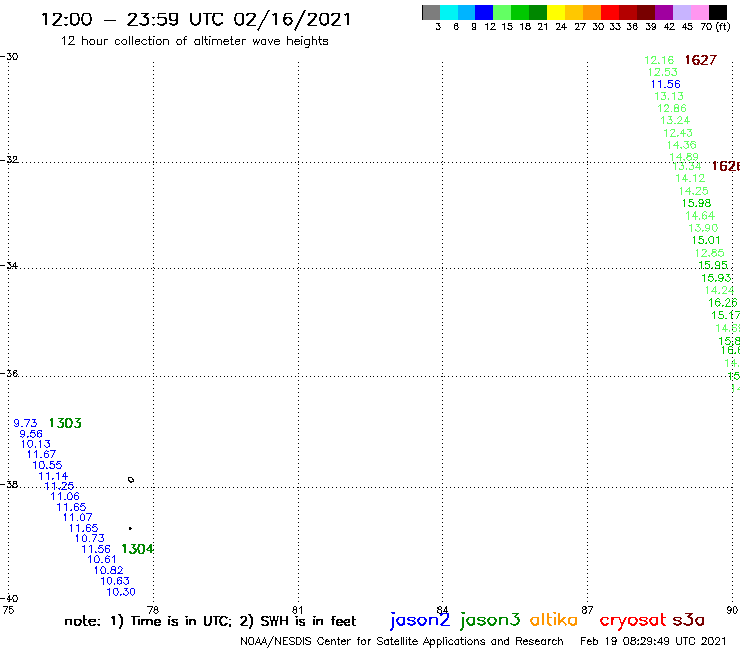Click the bright red legend swatch

tap(610, 12)
